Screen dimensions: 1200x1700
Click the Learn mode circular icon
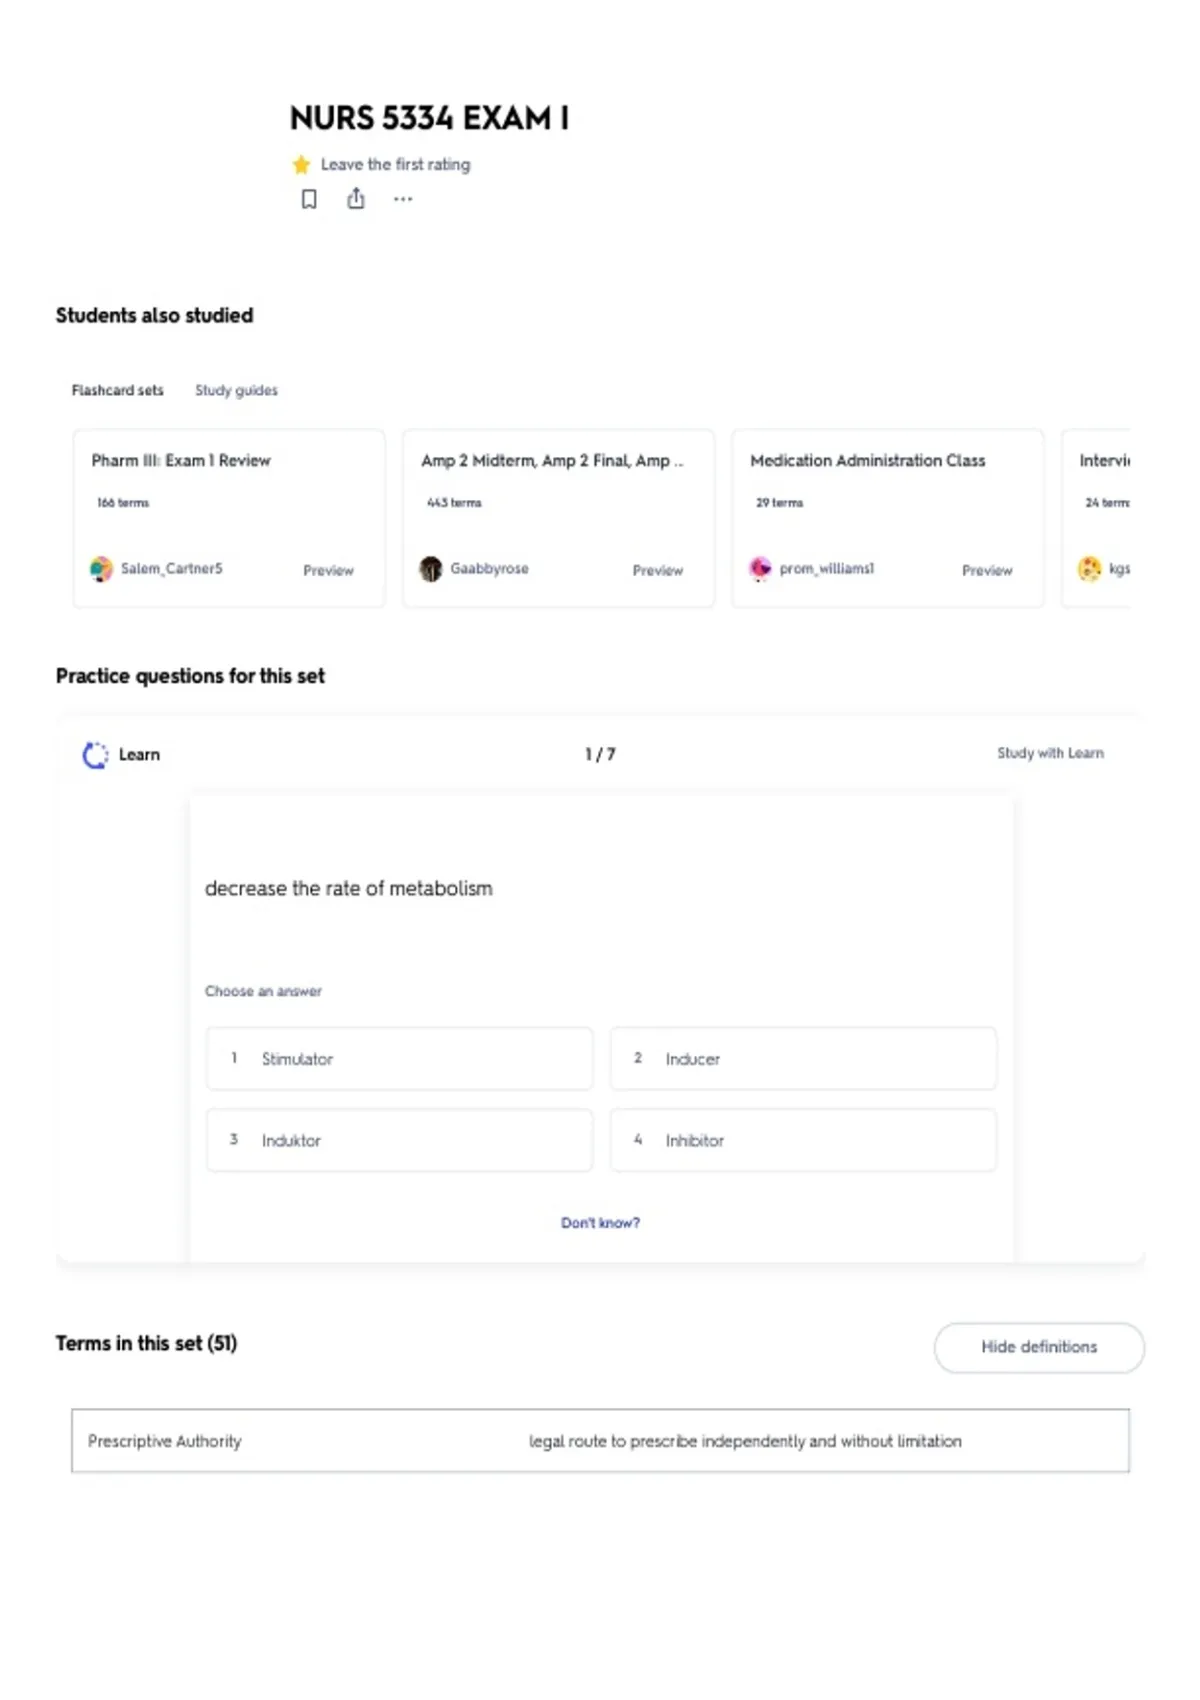[x=95, y=755]
